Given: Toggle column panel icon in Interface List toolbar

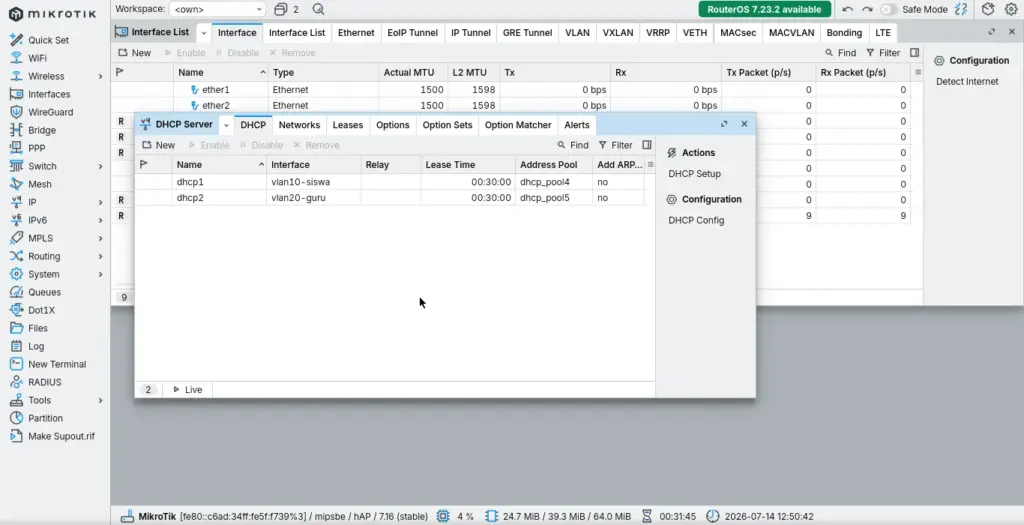Looking at the screenshot, I should coord(914,52).
